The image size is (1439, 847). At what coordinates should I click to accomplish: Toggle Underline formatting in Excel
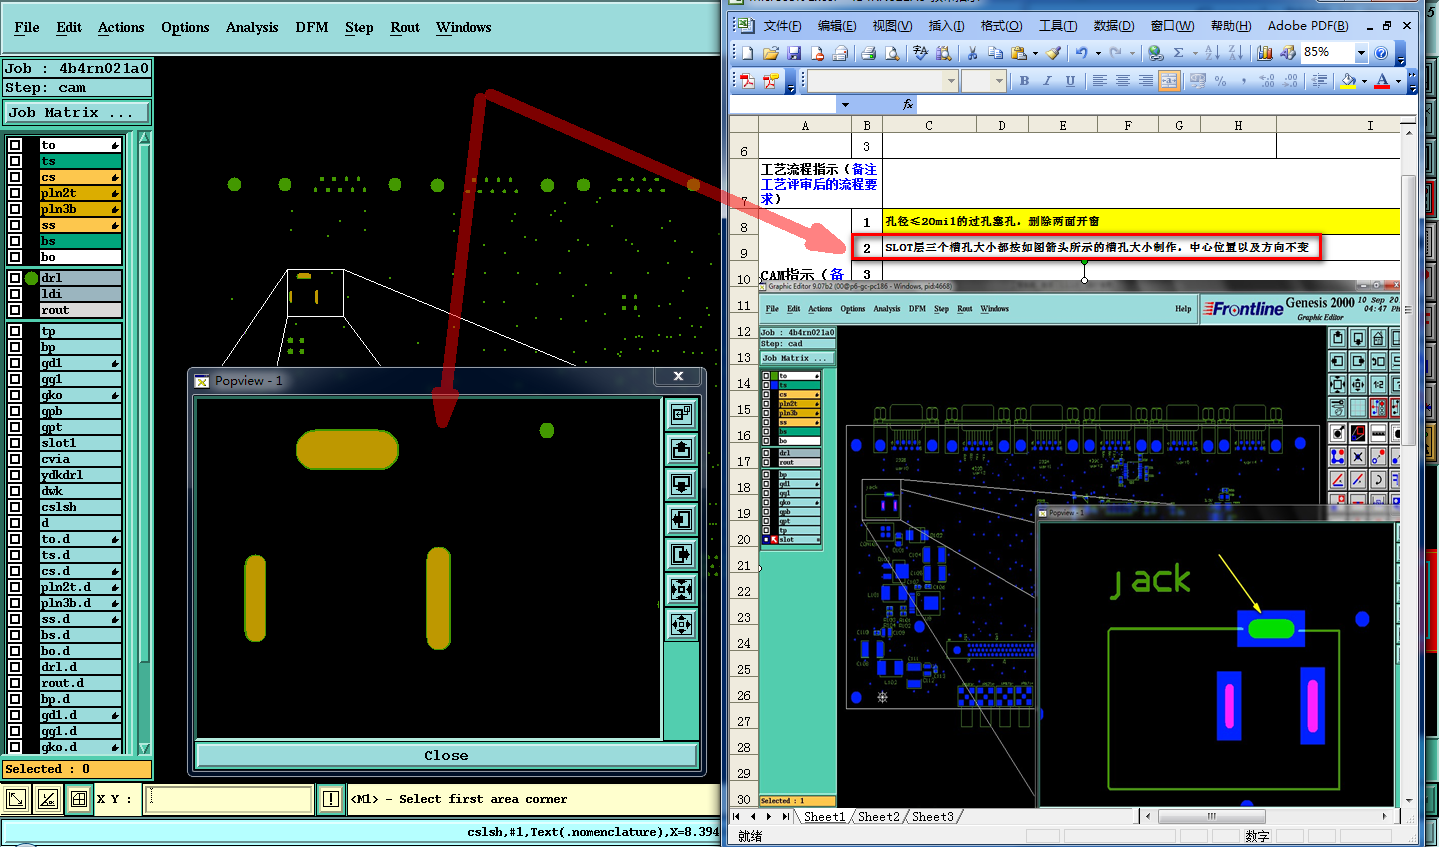1070,81
